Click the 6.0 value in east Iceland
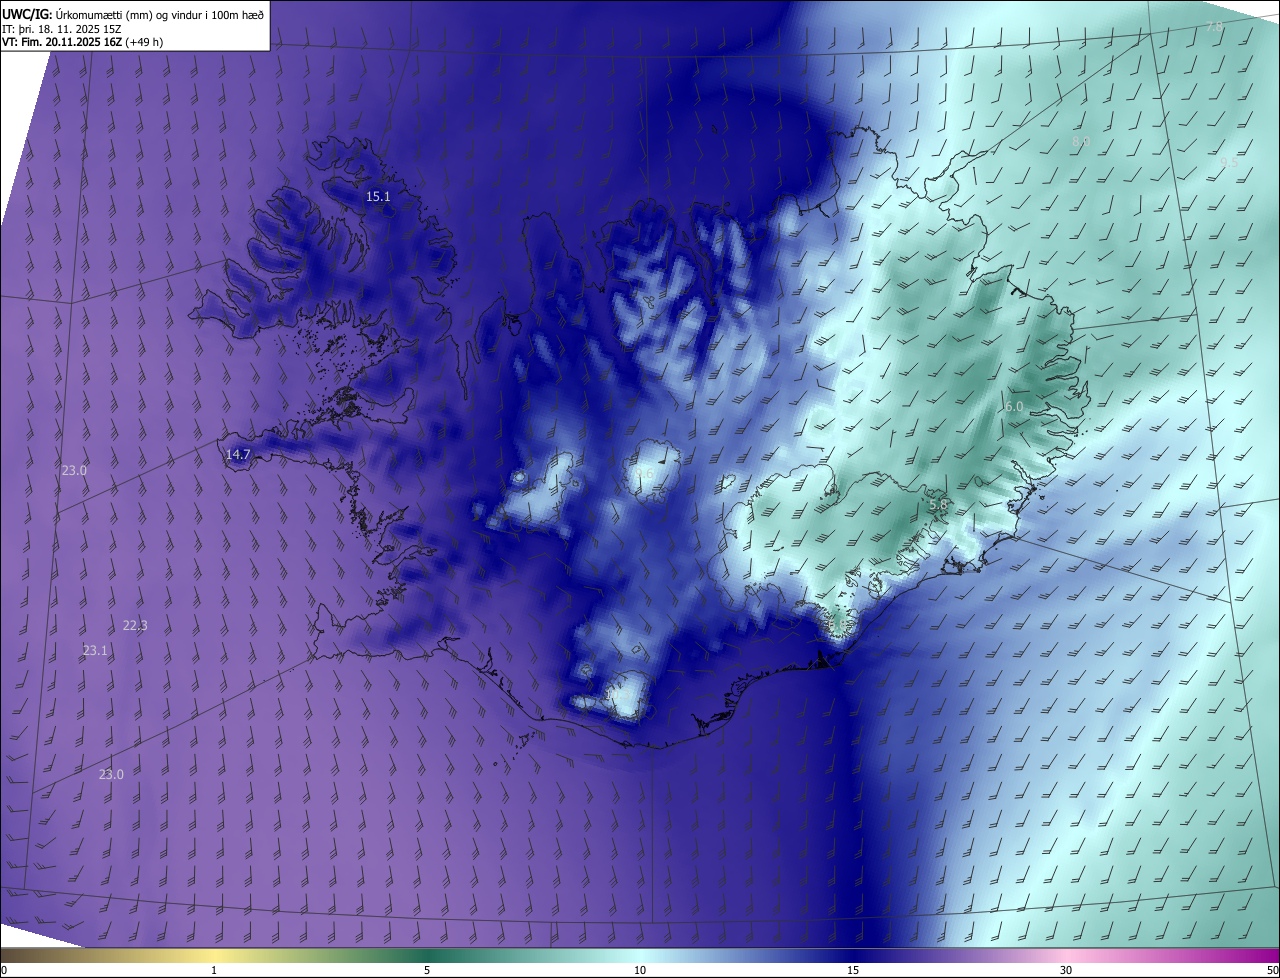Image resolution: width=1280 pixels, height=978 pixels. 1014,407
